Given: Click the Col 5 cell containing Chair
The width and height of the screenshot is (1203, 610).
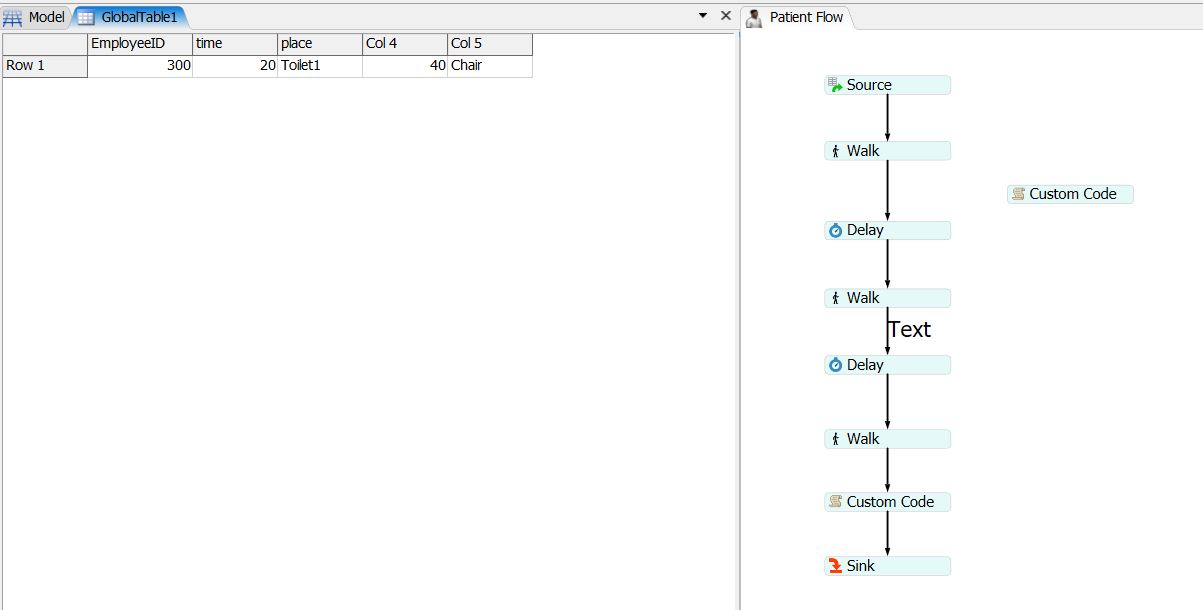Looking at the screenshot, I should (x=489, y=66).
